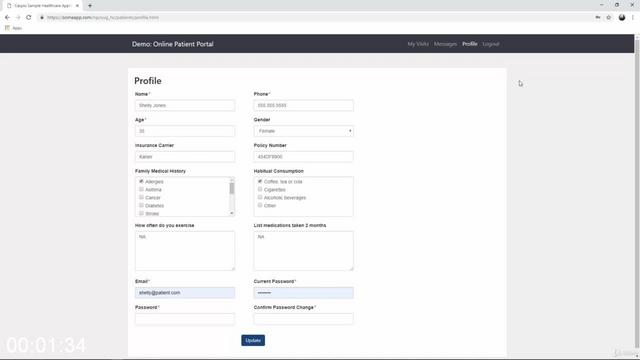The height and width of the screenshot is (360, 640).
Task: Check the Cancer checkbox
Action: (141, 197)
